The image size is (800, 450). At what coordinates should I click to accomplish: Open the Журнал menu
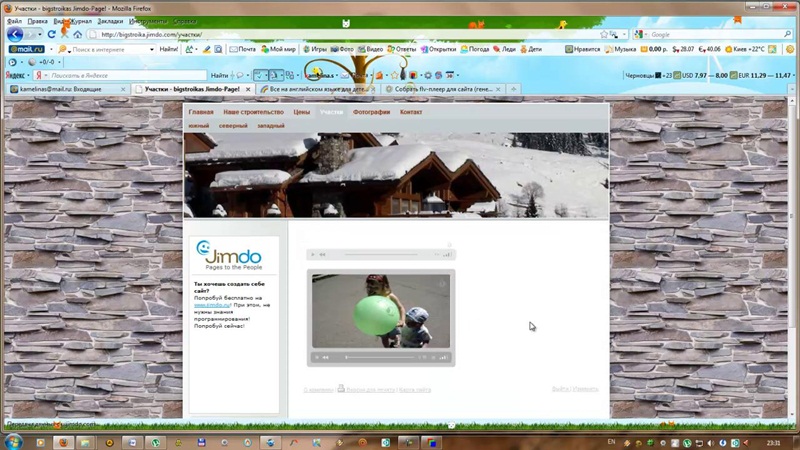tap(78, 20)
